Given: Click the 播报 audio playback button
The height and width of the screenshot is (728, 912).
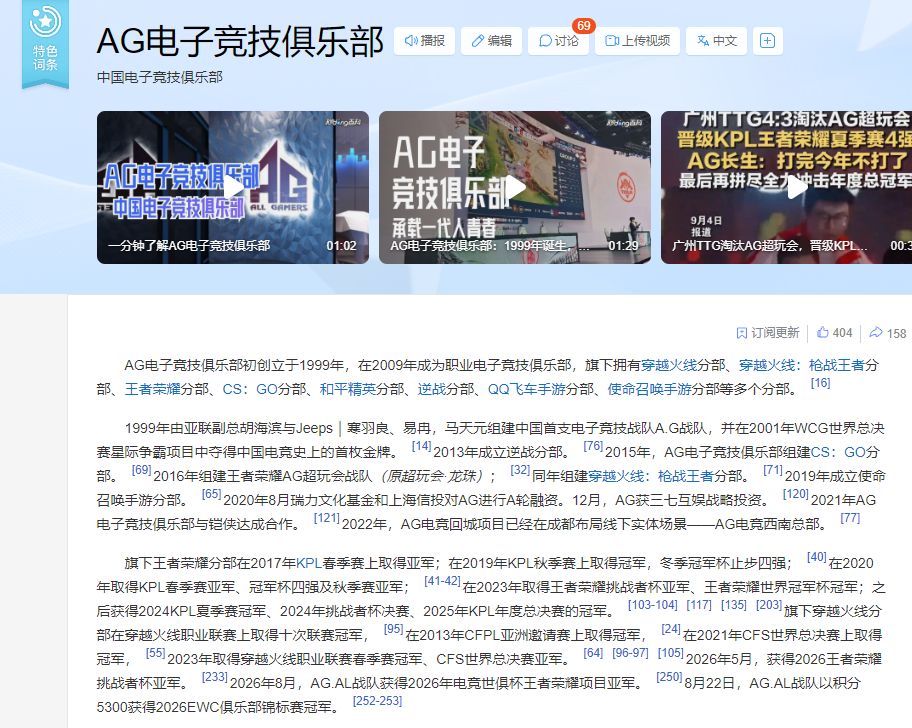Looking at the screenshot, I should pos(424,41).
